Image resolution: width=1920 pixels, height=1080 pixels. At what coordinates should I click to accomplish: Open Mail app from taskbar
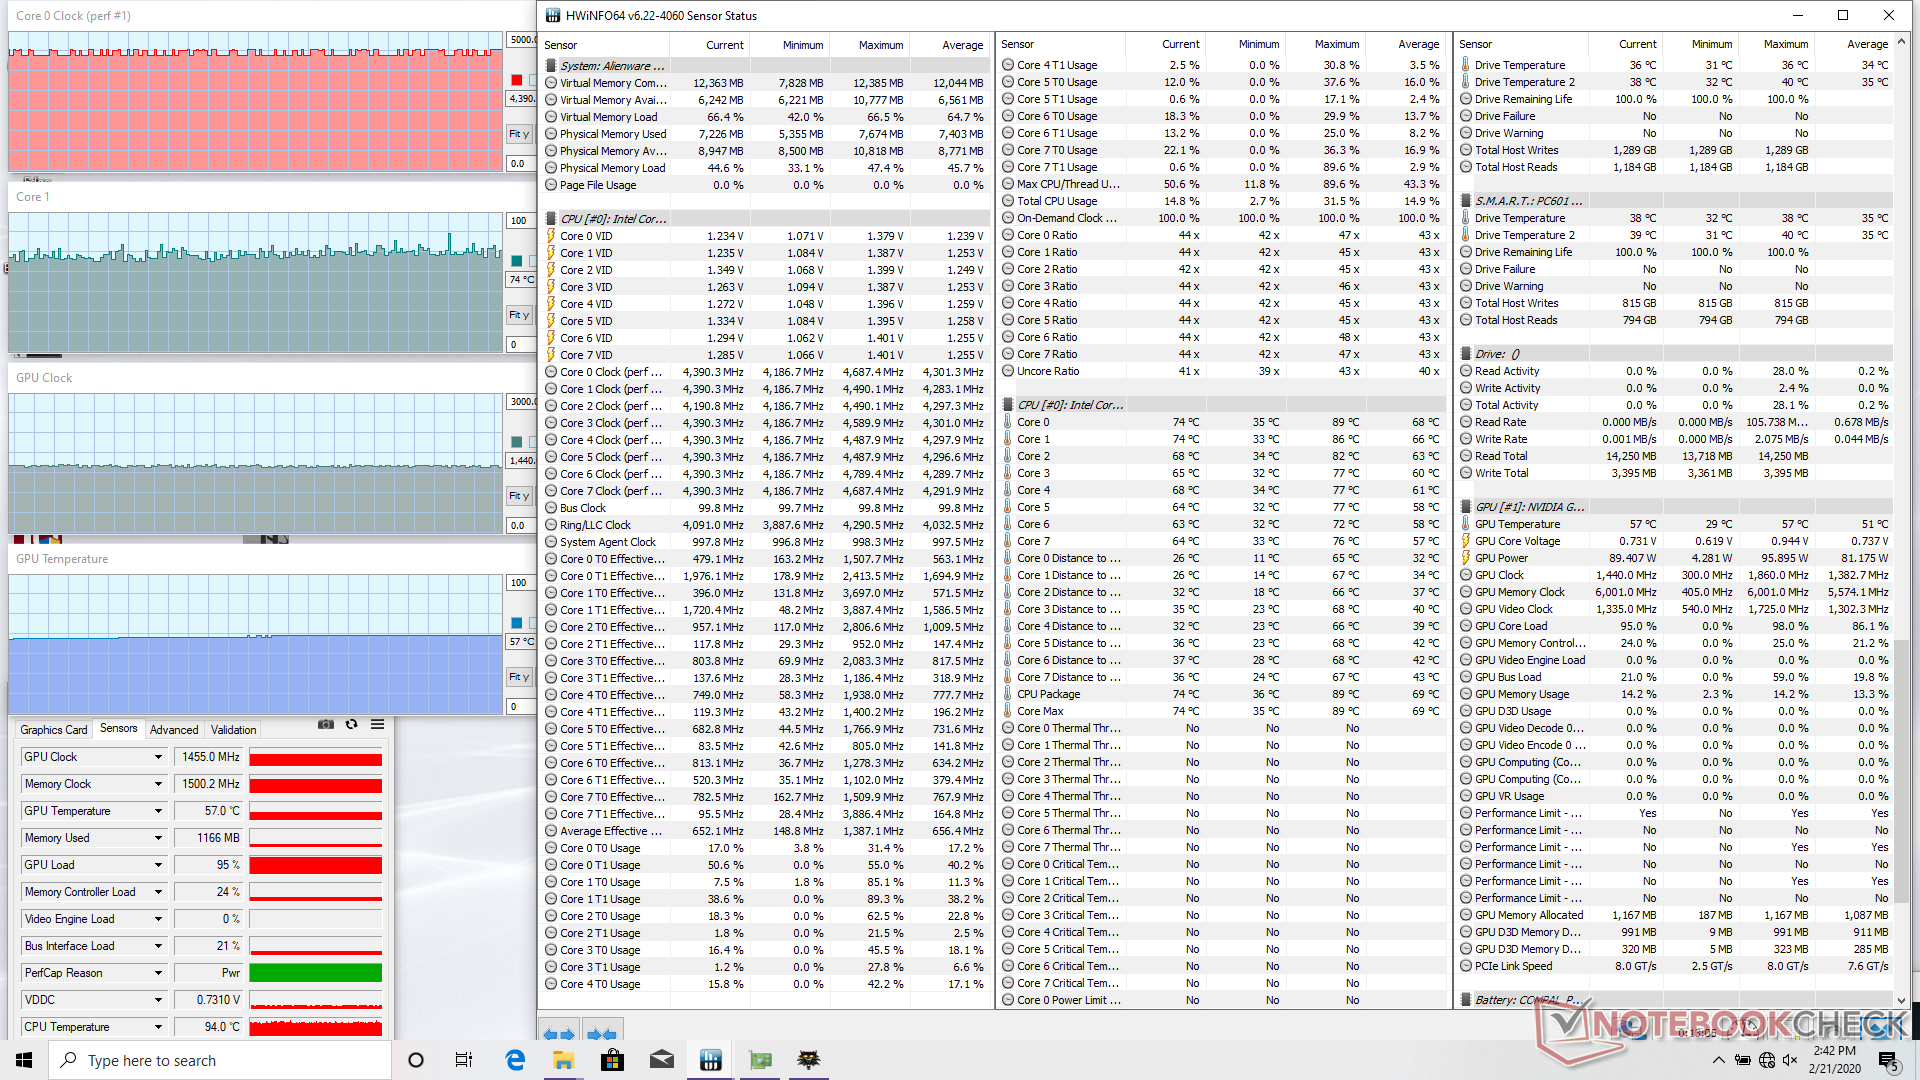coord(661,1060)
